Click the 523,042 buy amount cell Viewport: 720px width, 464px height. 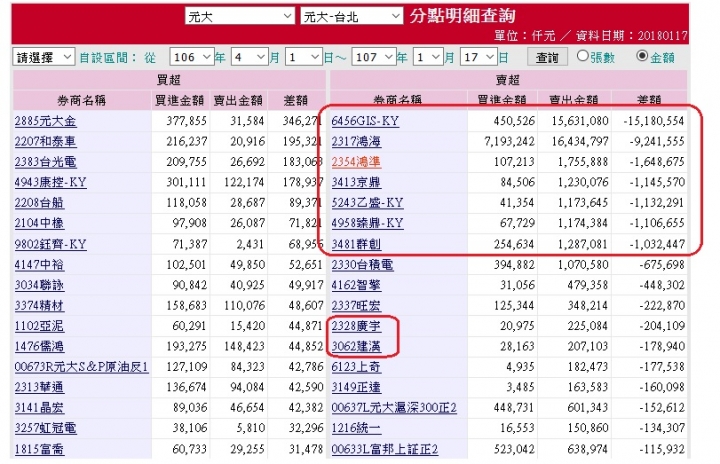point(514,449)
